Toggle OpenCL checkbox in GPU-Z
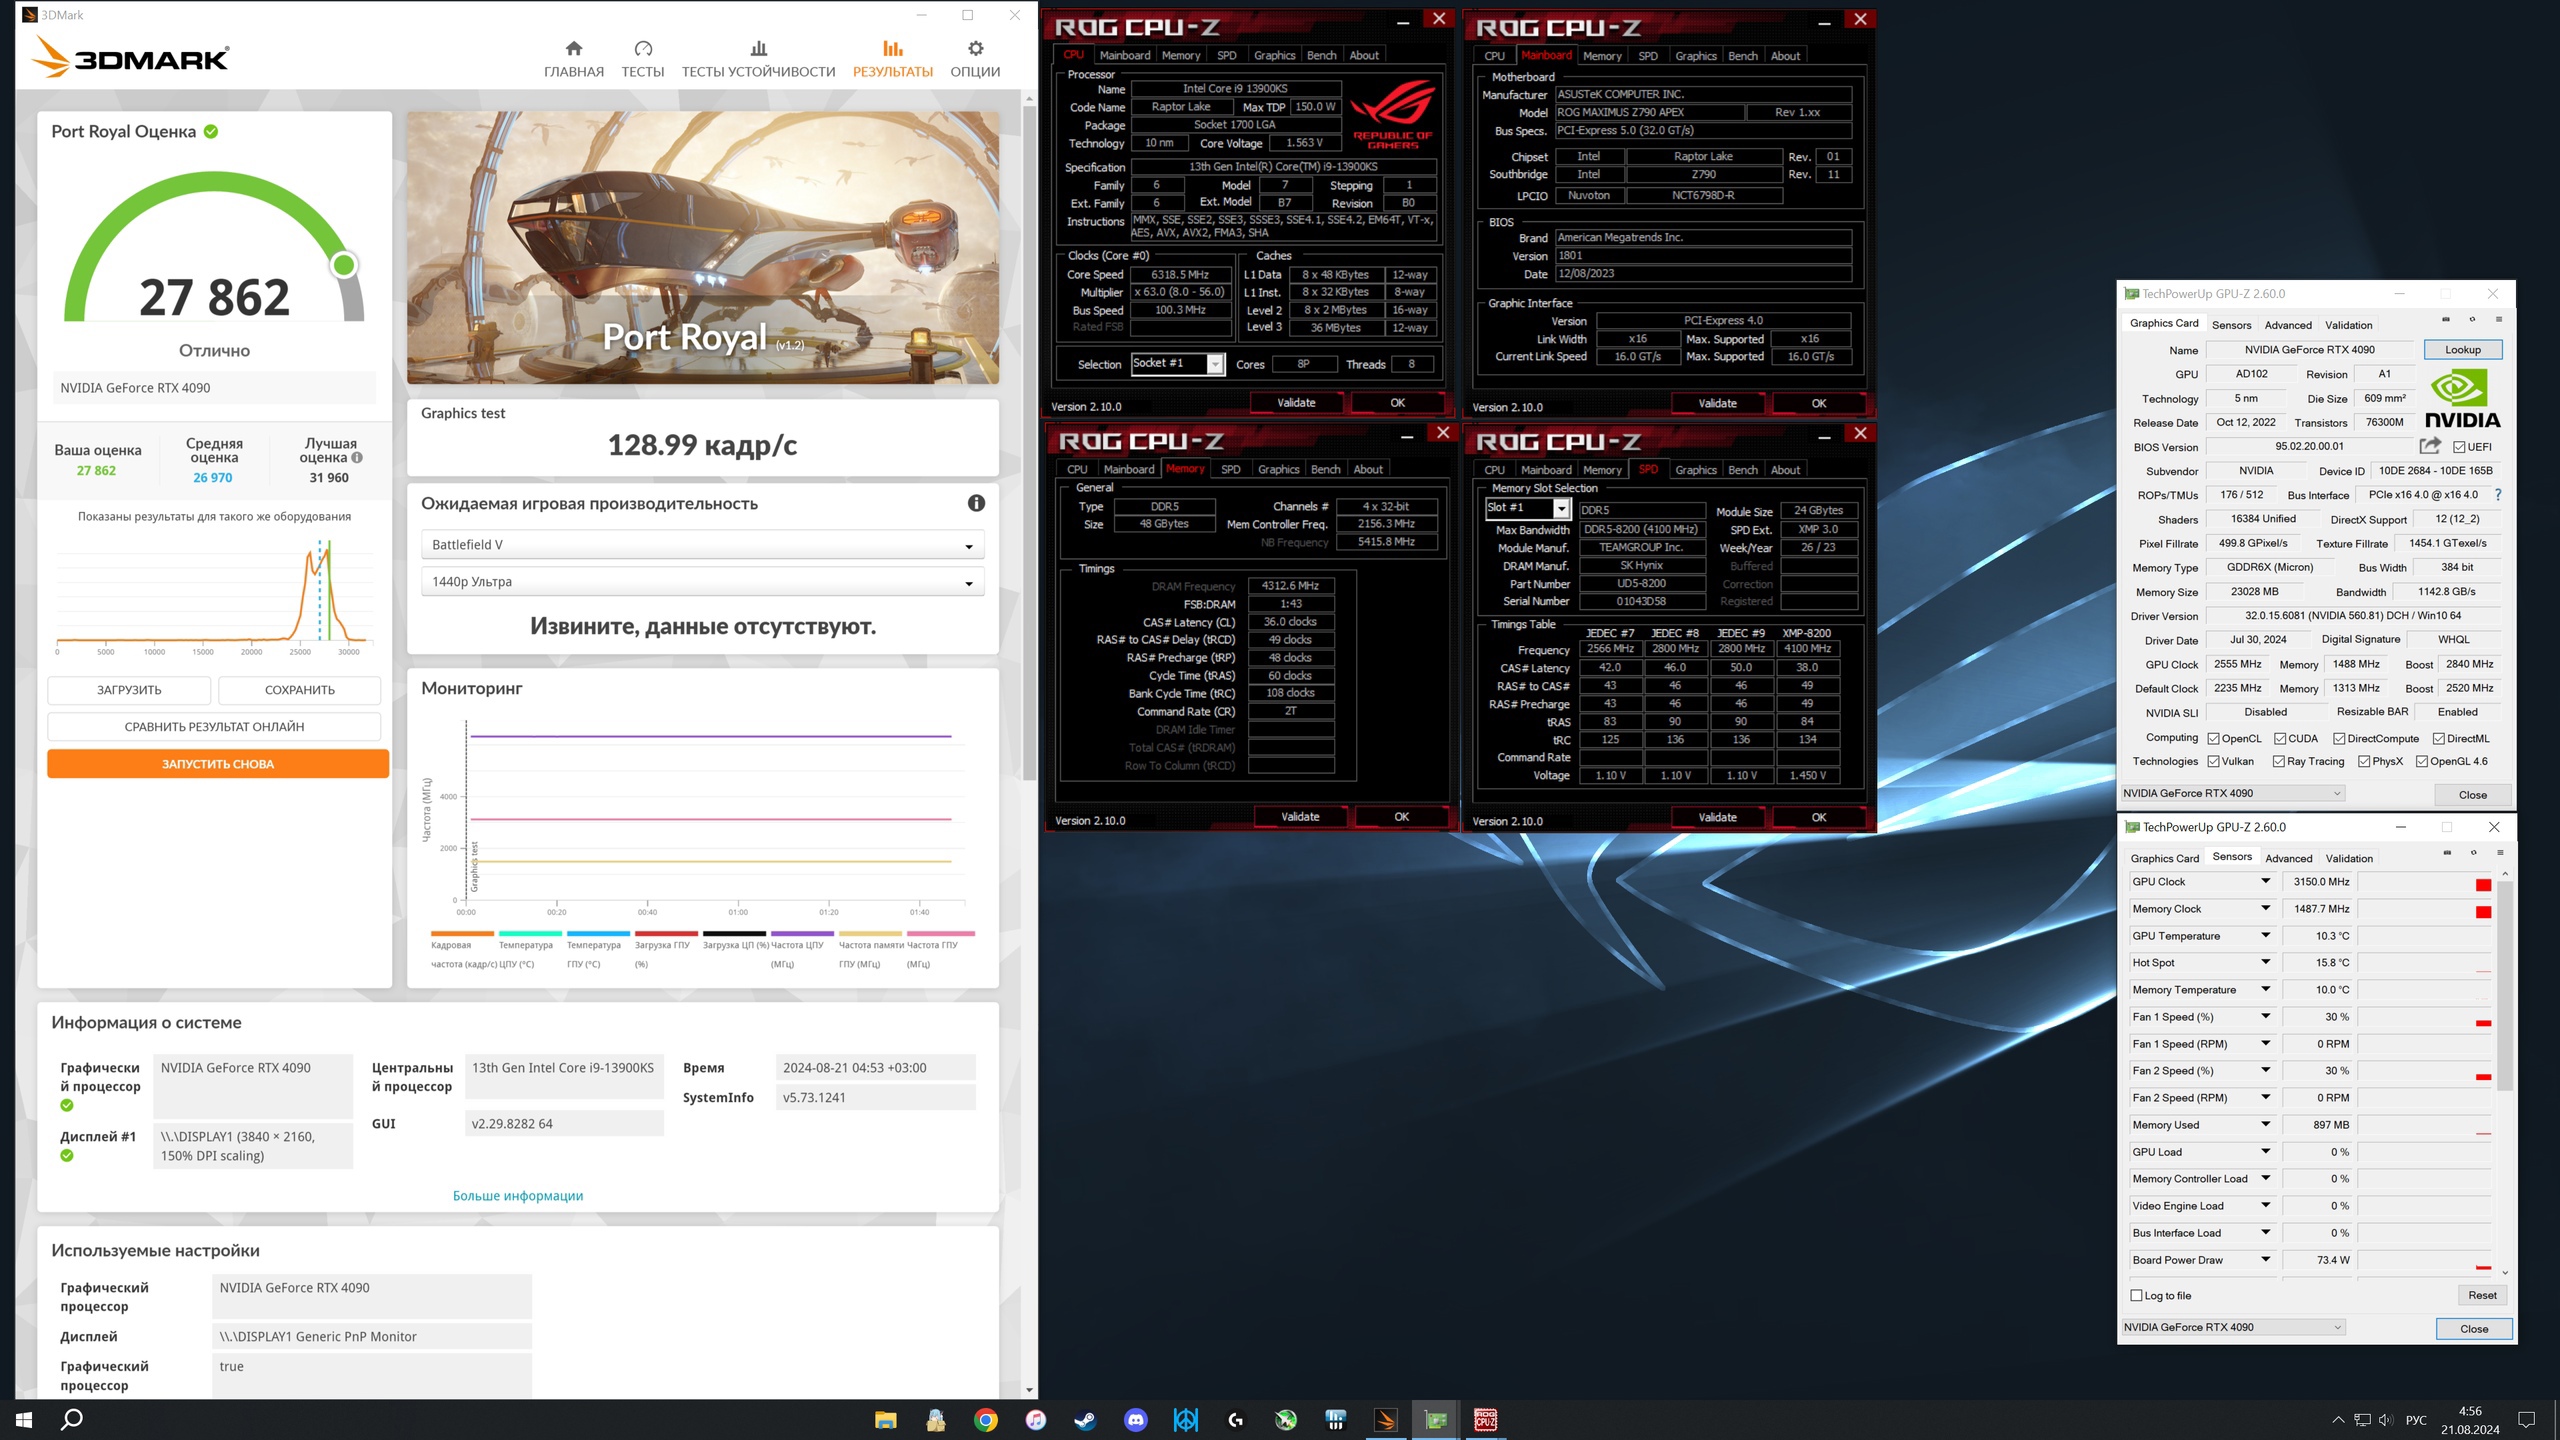This screenshot has width=2560, height=1440. pyautogui.click(x=2214, y=738)
